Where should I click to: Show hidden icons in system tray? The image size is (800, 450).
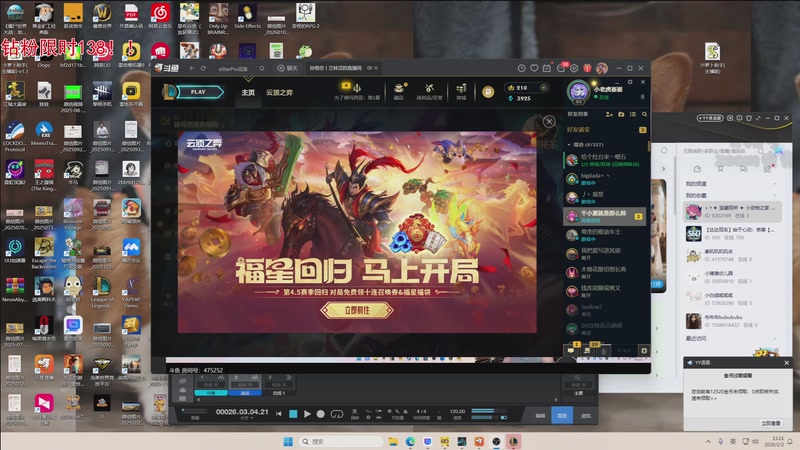708,441
